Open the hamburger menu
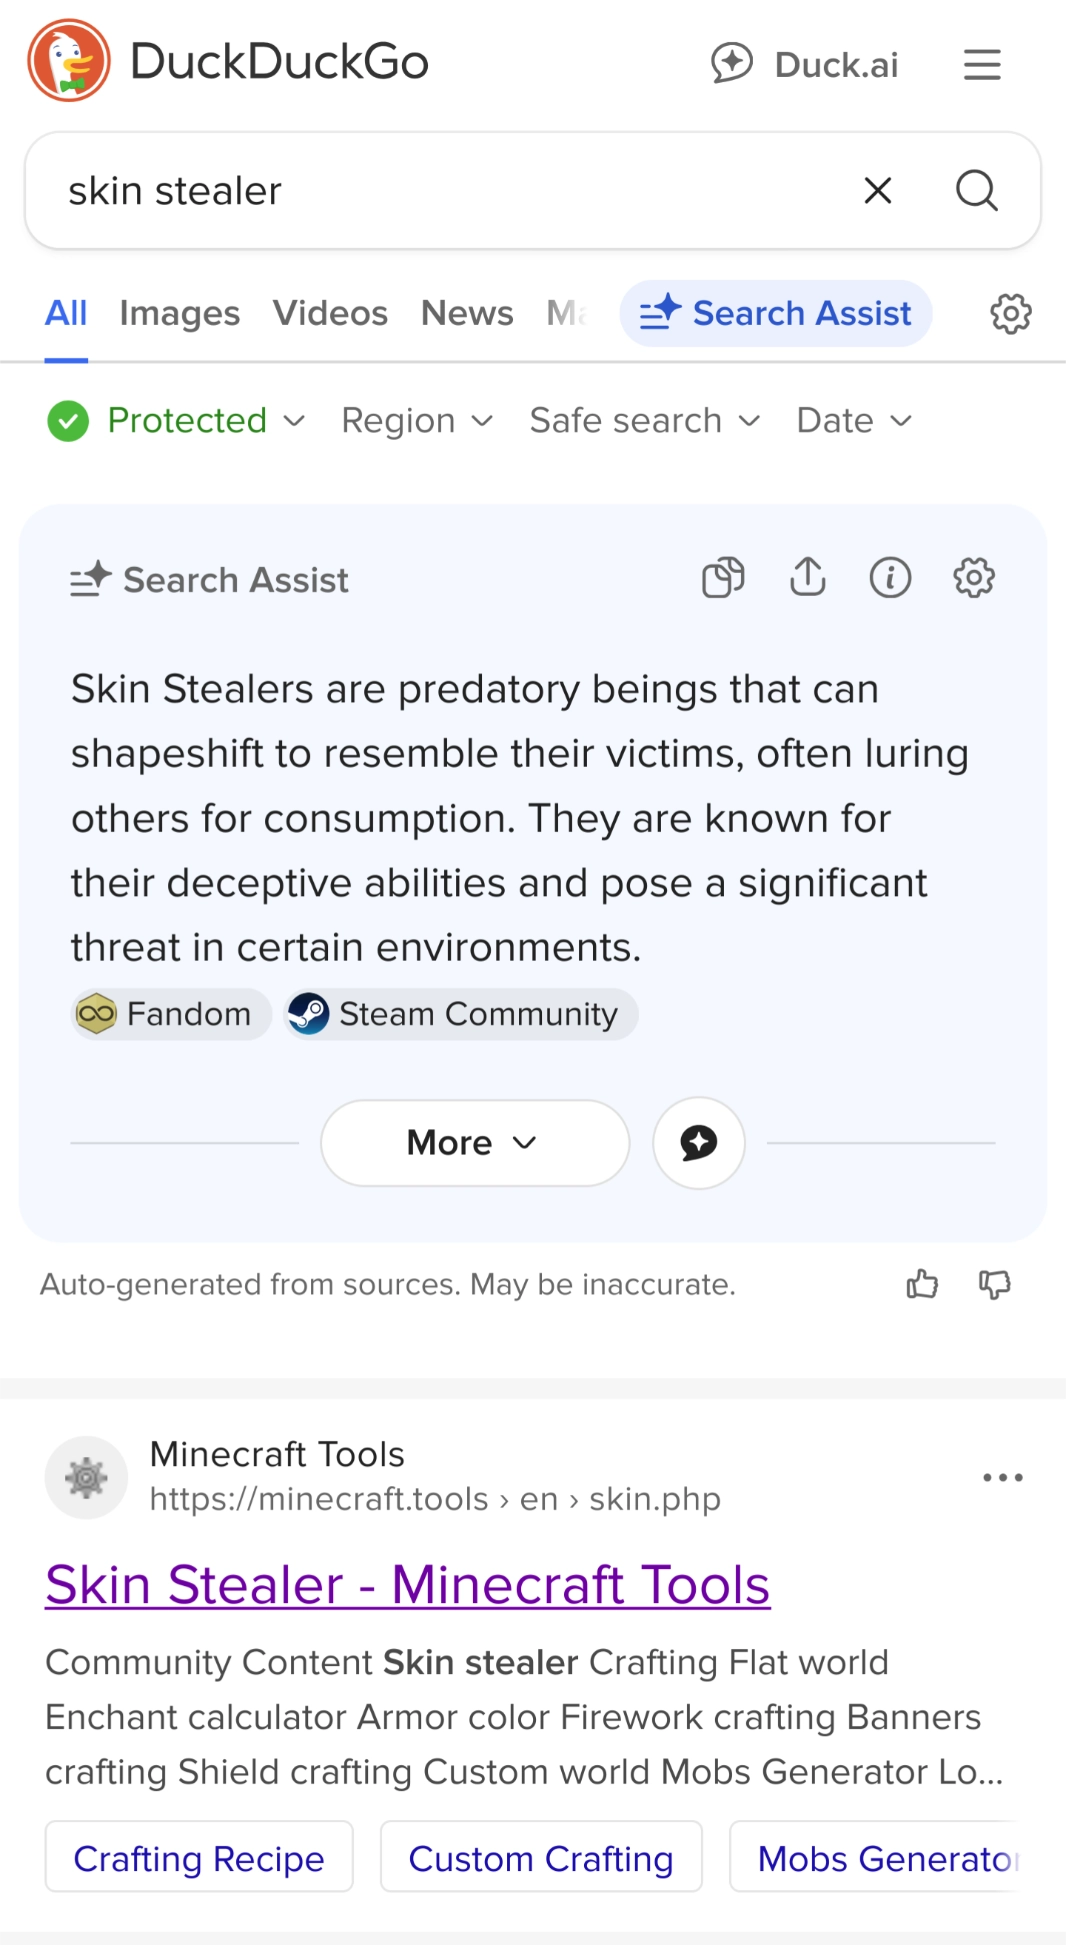Screen dimensions: 1066x1945 982,63
